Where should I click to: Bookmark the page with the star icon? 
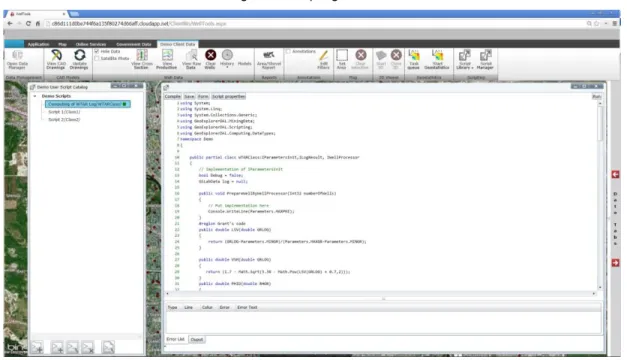pyautogui.click(x=597, y=24)
